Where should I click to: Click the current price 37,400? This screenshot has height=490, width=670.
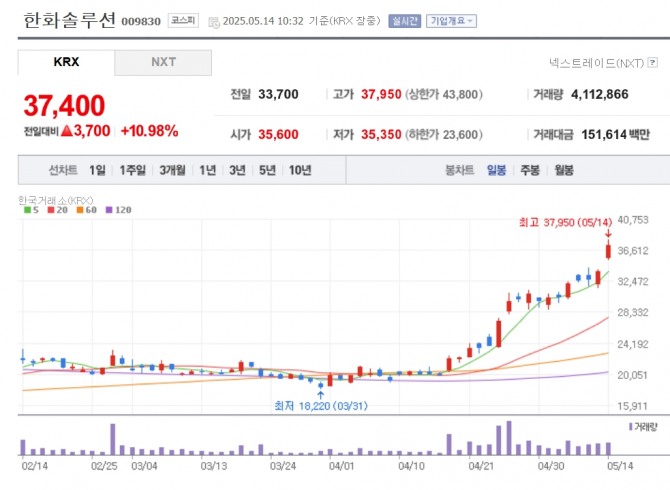(x=64, y=106)
